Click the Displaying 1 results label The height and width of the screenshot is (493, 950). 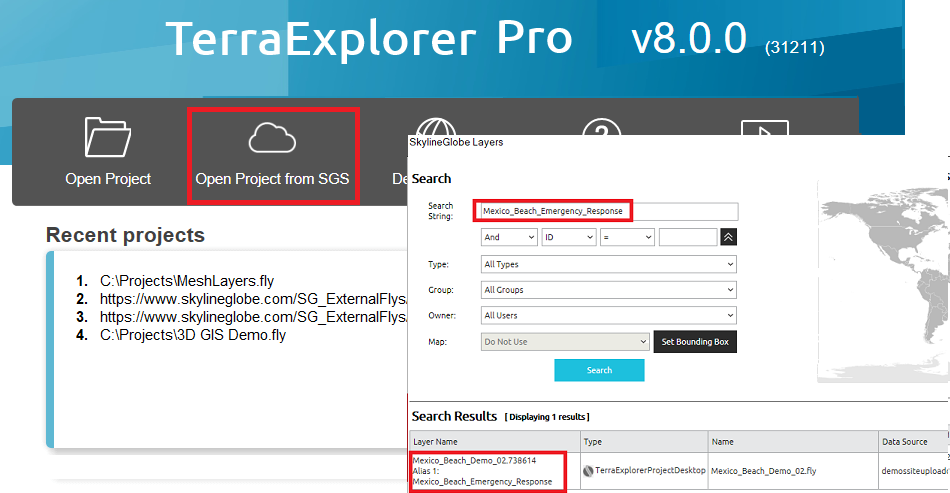pos(547,417)
